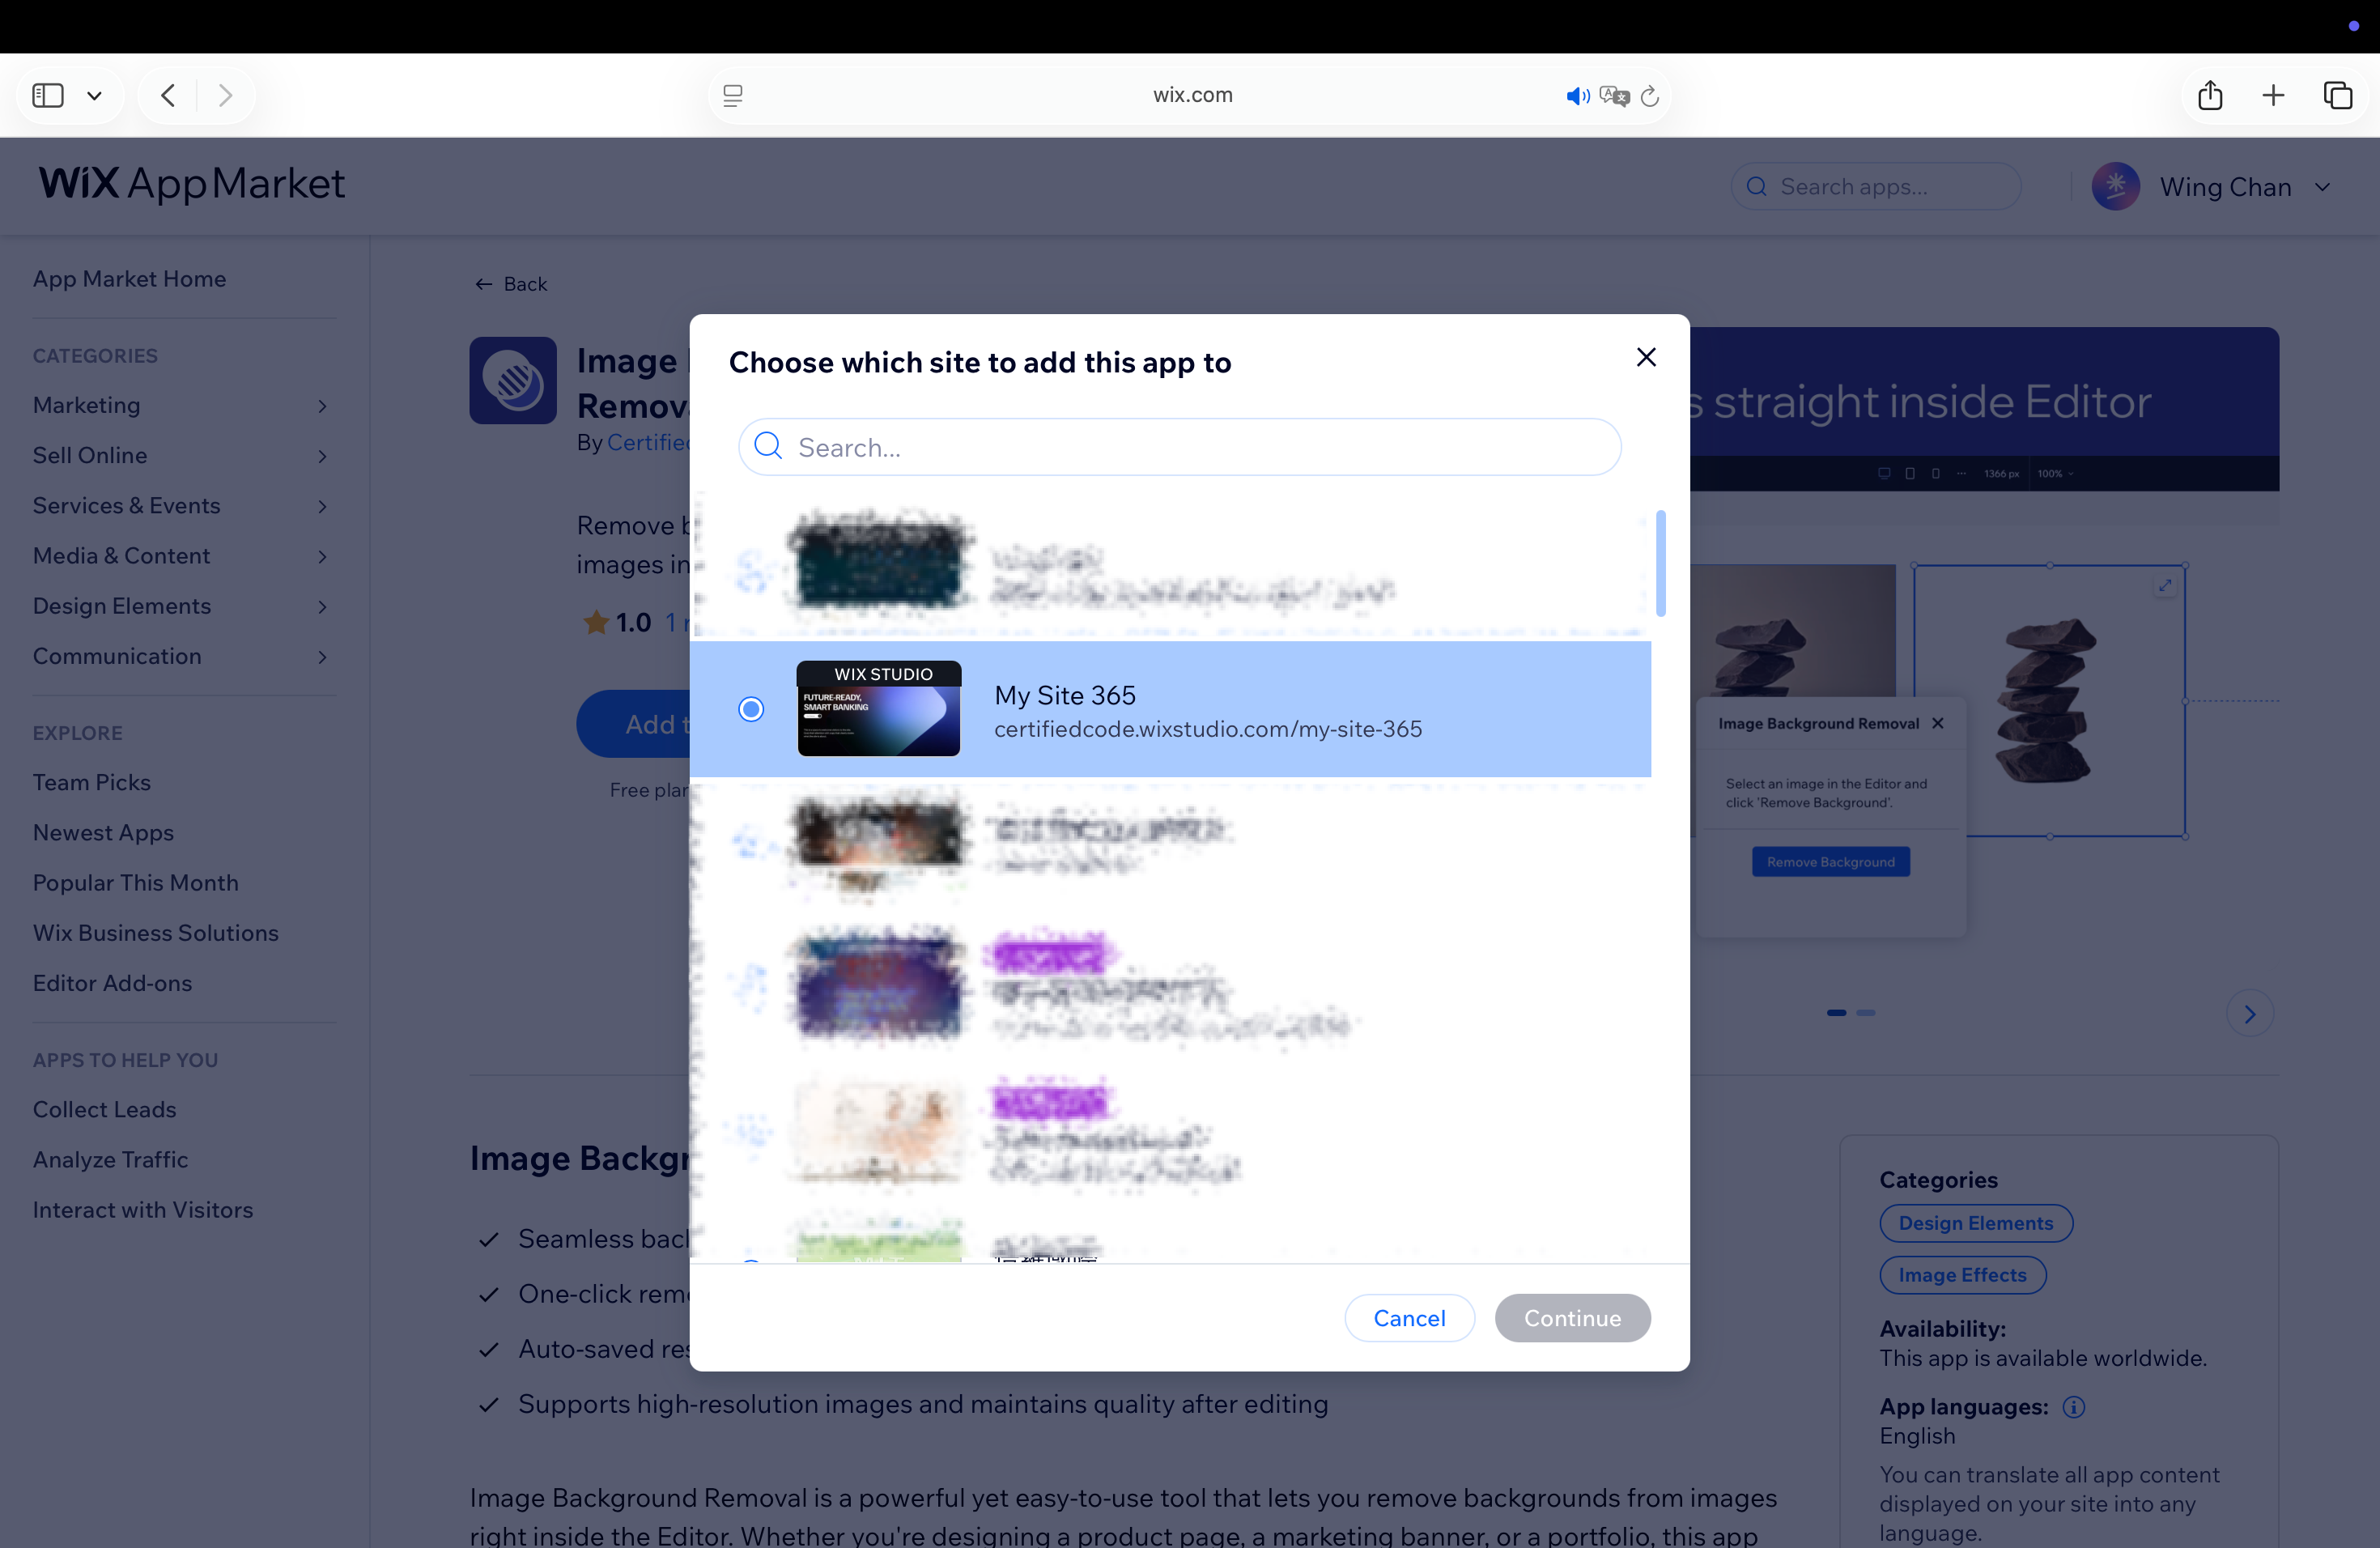This screenshot has height=1548, width=2380.
Task: Click the expand icon on preview image
Action: (2164, 586)
